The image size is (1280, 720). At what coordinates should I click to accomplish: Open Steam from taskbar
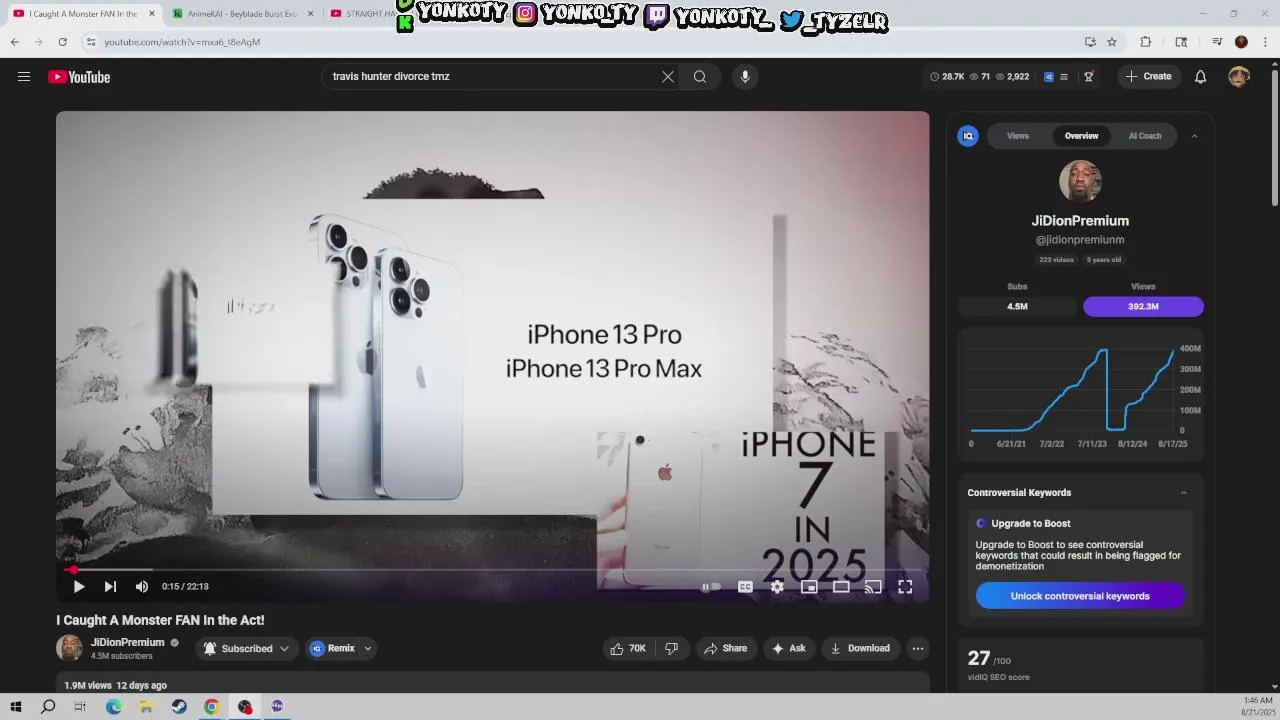coord(179,706)
